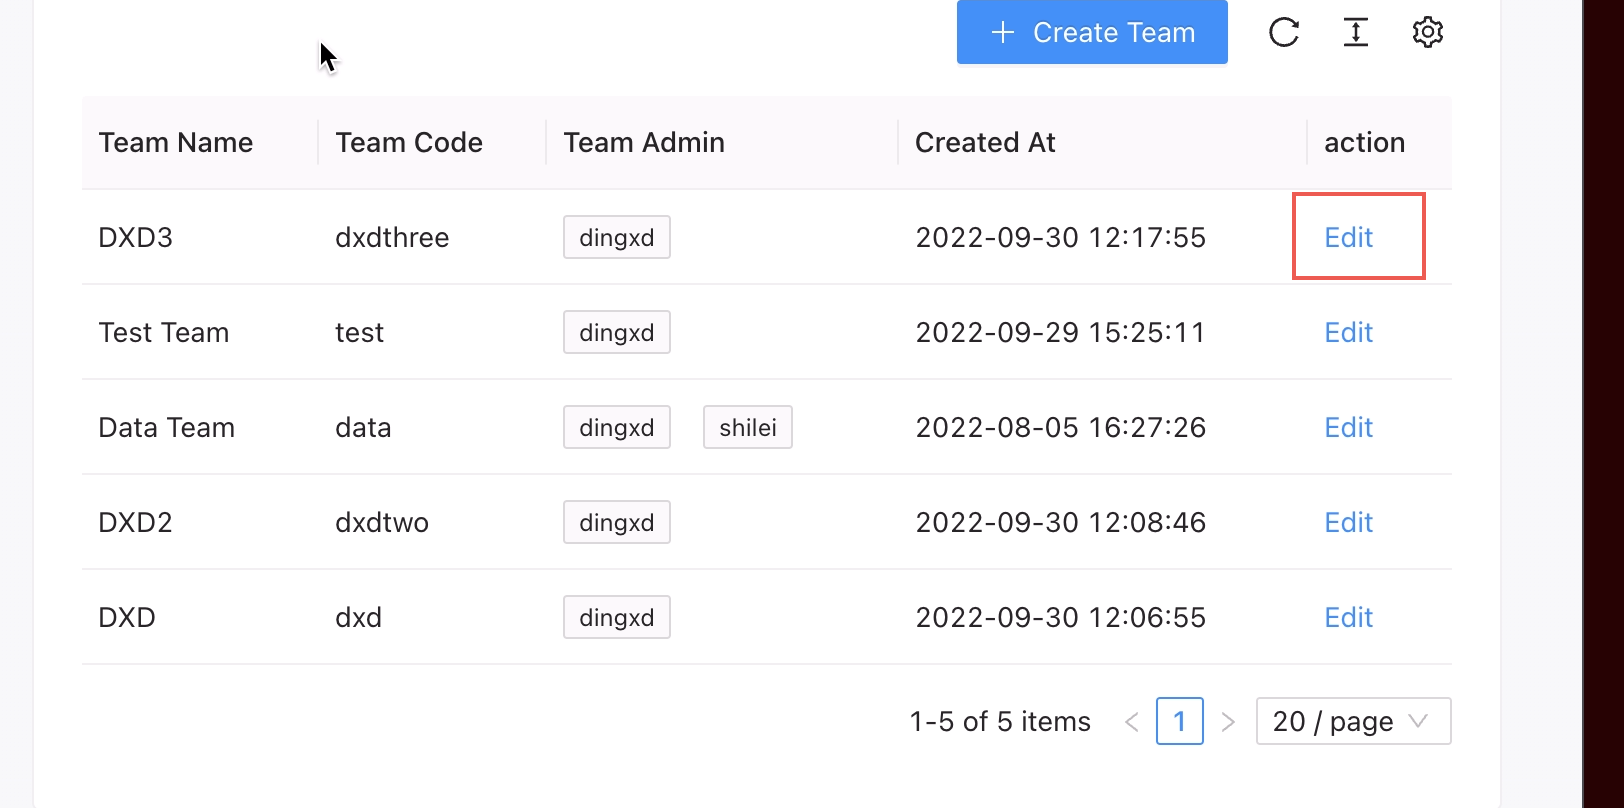Edit the Data Team row
Image resolution: width=1624 pixels, height=808 pixels.
pyautogui.click(x=1348, y=428)
